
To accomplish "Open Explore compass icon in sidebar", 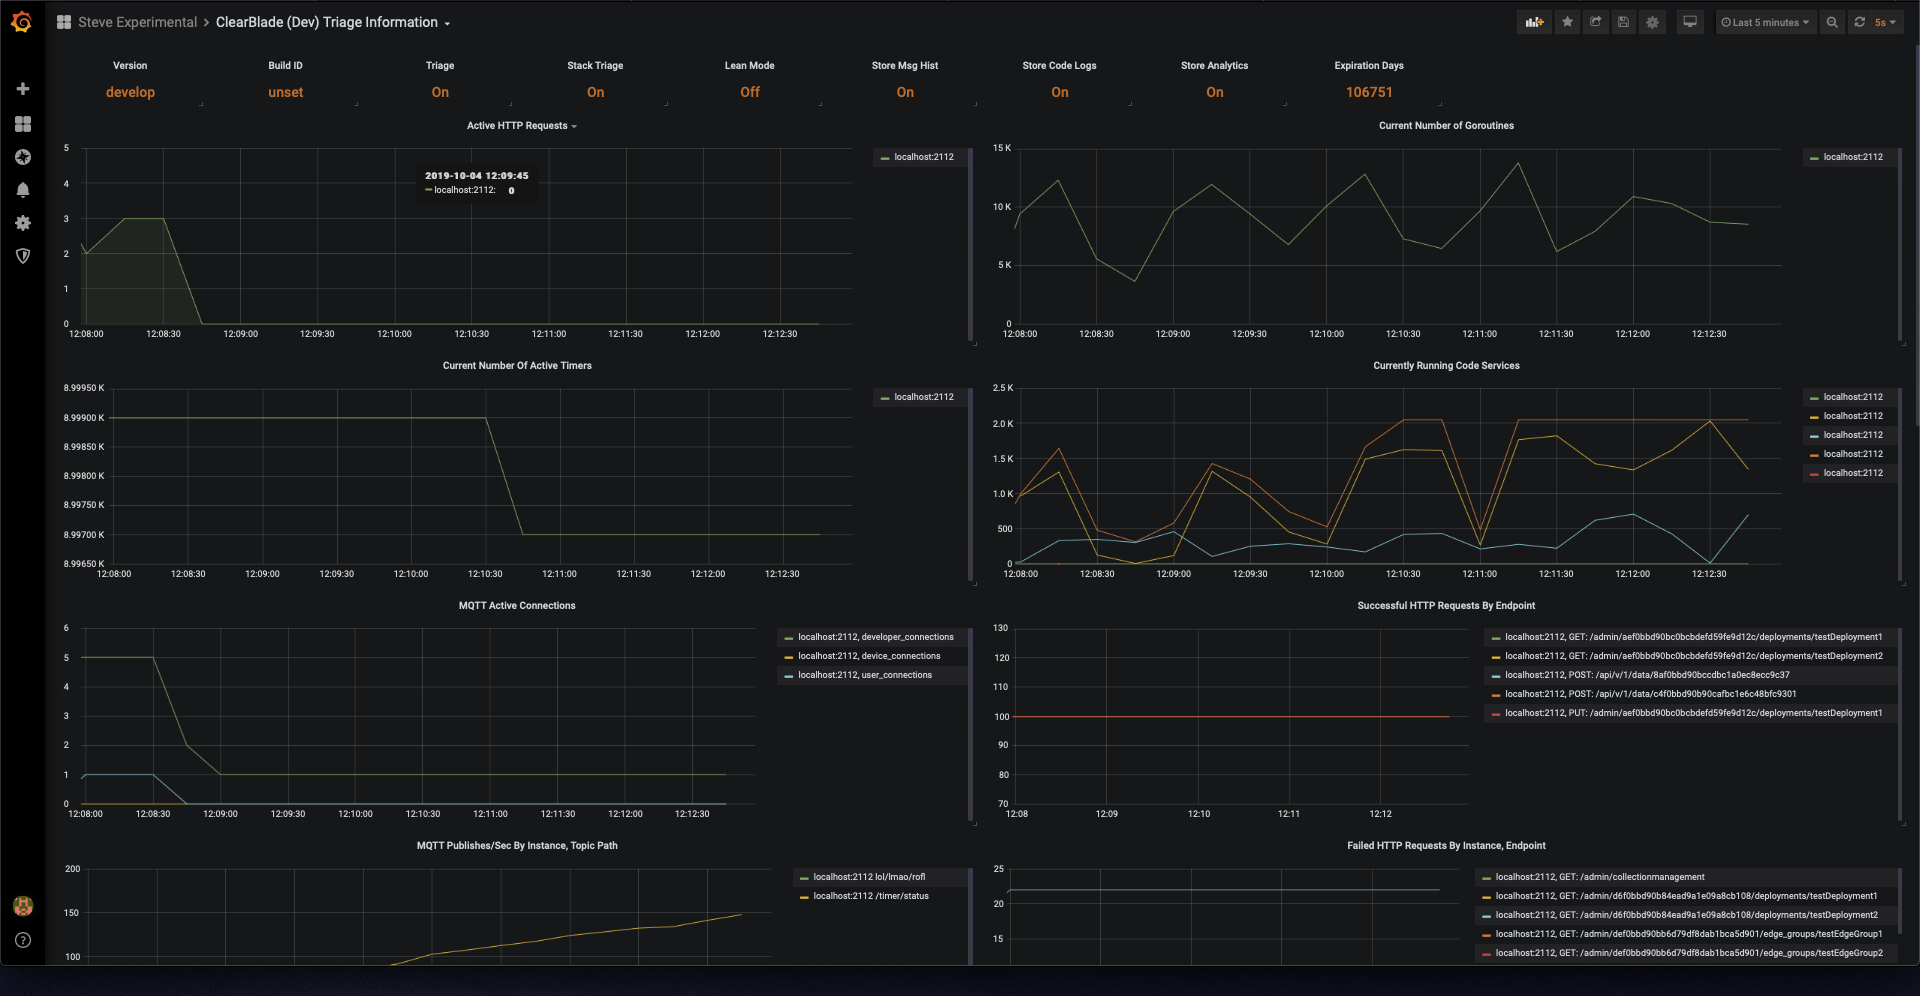I will [23, 157].
